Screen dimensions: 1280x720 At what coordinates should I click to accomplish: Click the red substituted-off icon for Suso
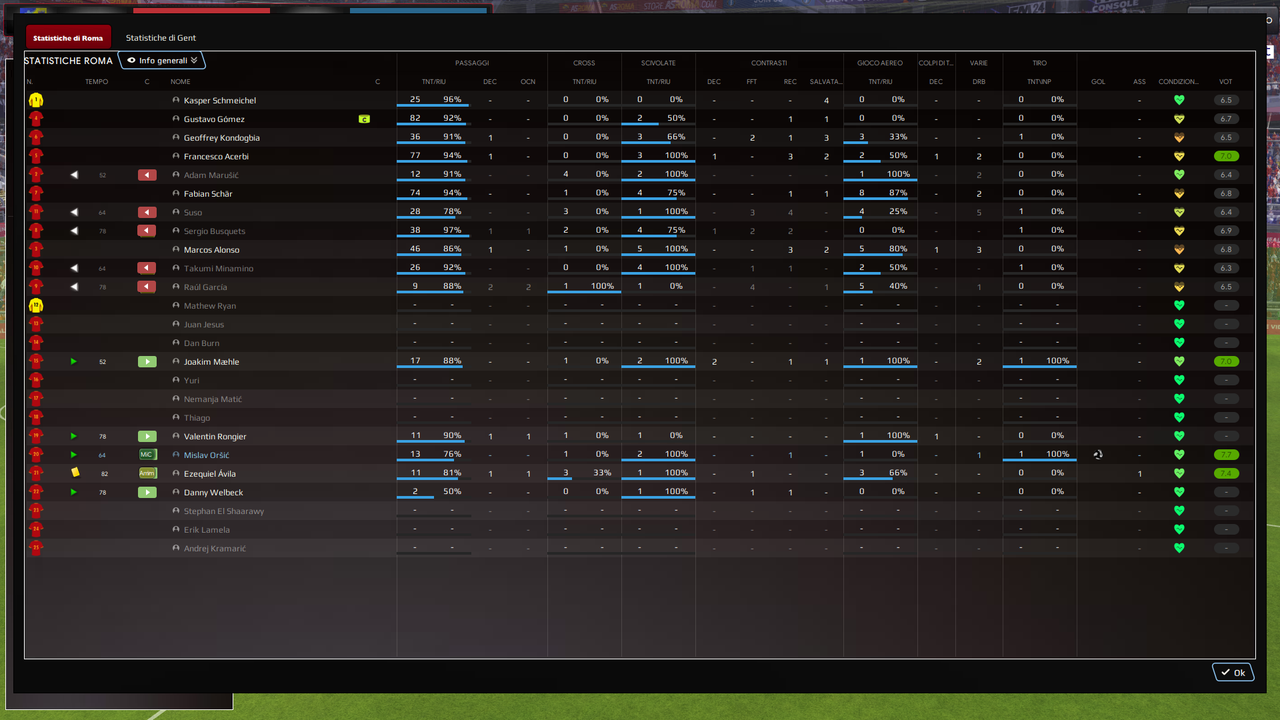point(147,212)
